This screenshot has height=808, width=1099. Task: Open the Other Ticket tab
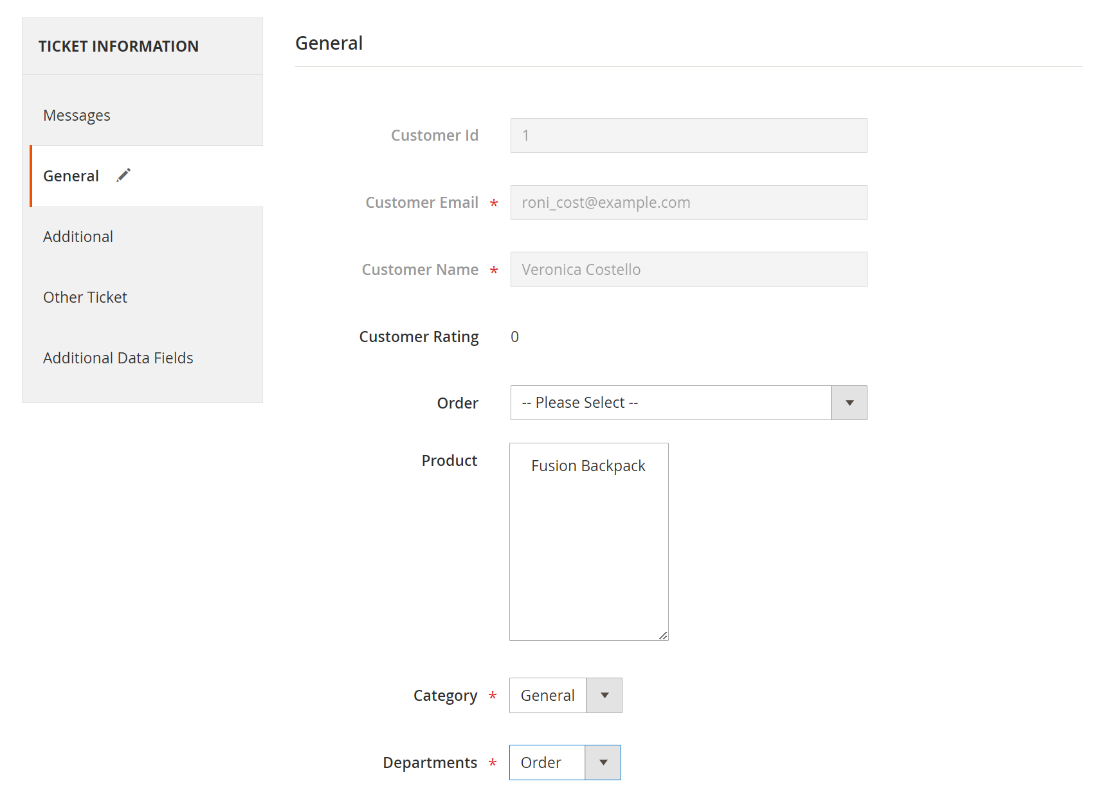(x=85, y=298)
